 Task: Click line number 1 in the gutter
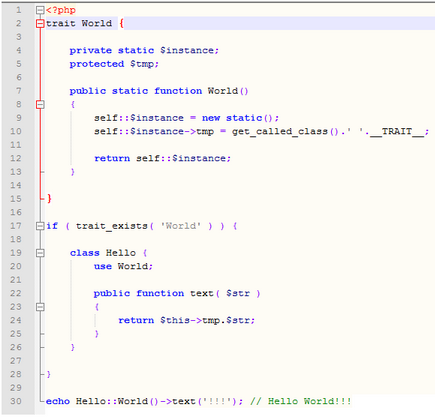point(19,10)
